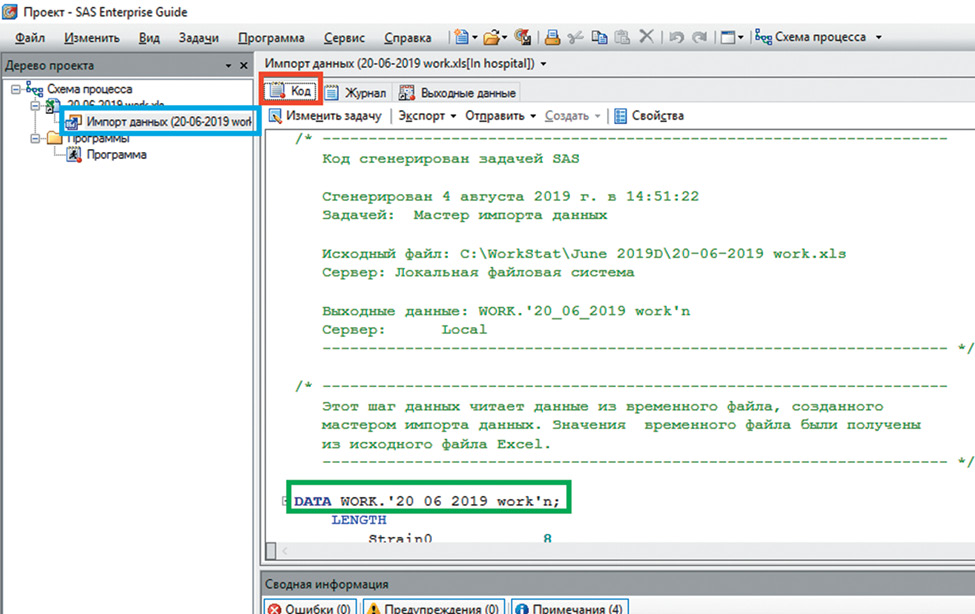Click the Cut scissors icon

click(575, 38)
